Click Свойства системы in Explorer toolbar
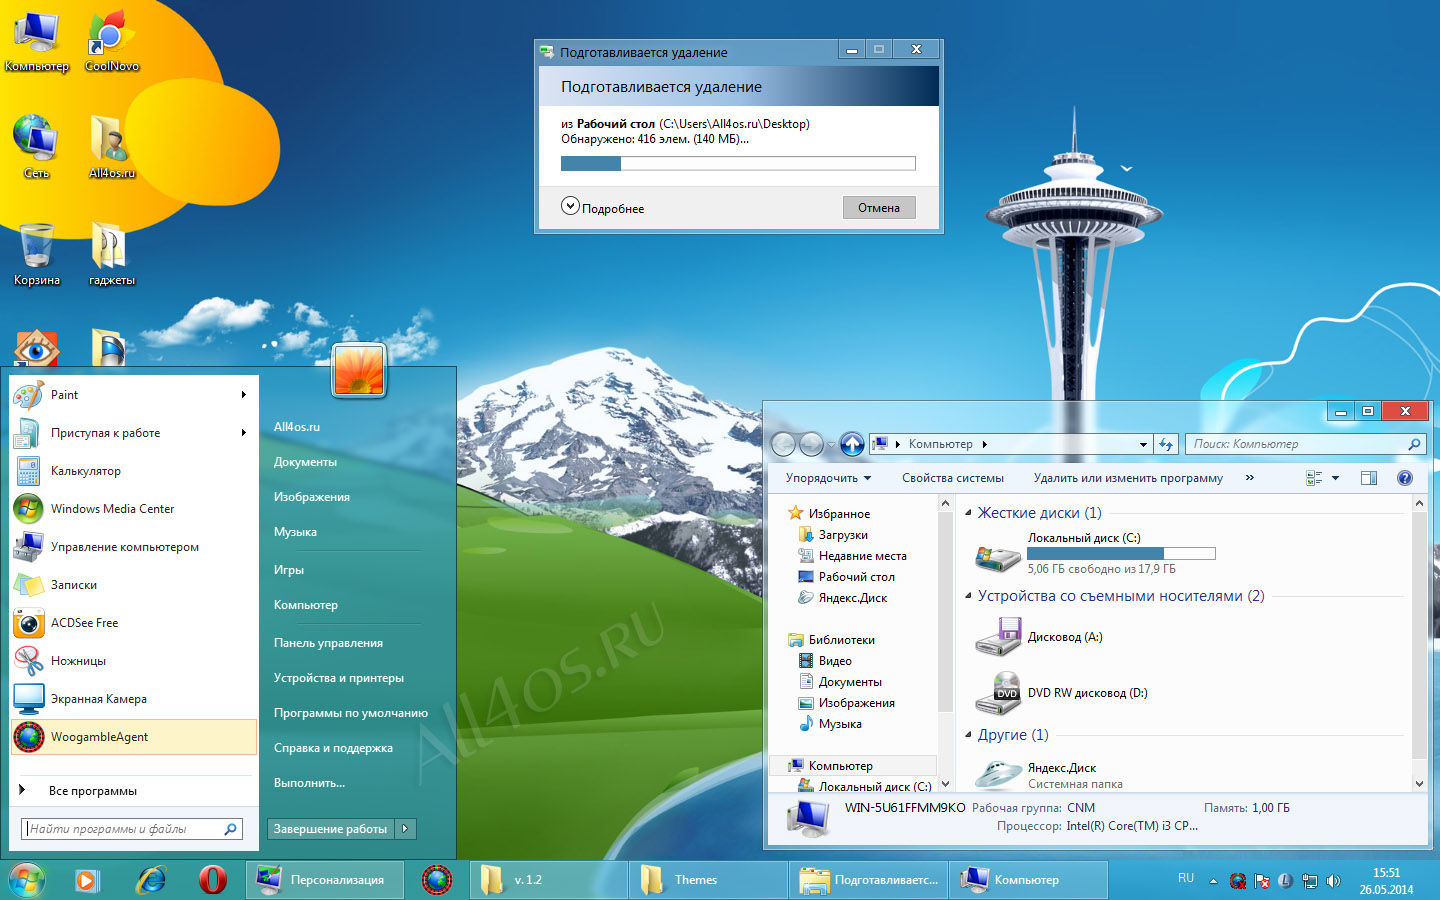The image size is (1440, 900). coord(953,478)
